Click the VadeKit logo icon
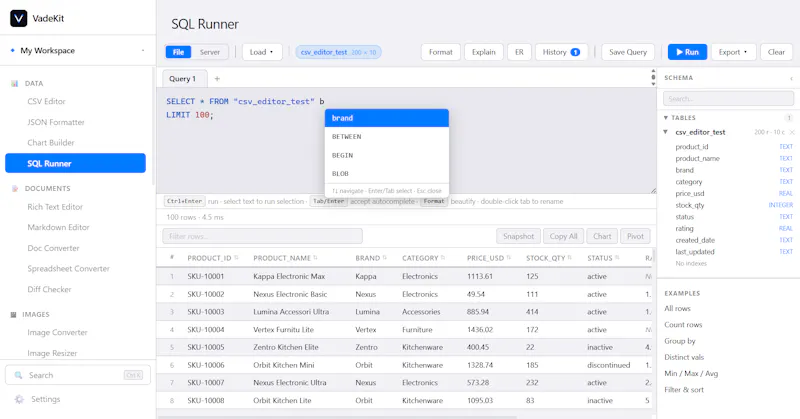This screenshot has width=800, height=419. click(18, 18)
